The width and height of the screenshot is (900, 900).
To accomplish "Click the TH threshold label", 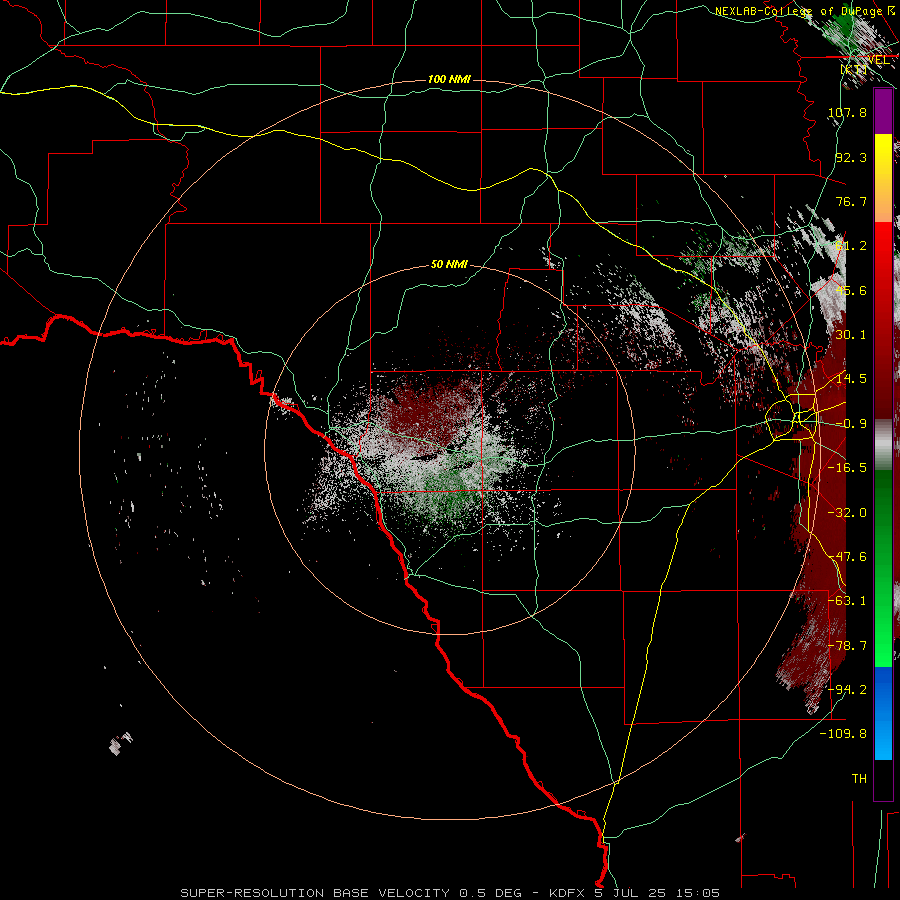I will 859,779.
